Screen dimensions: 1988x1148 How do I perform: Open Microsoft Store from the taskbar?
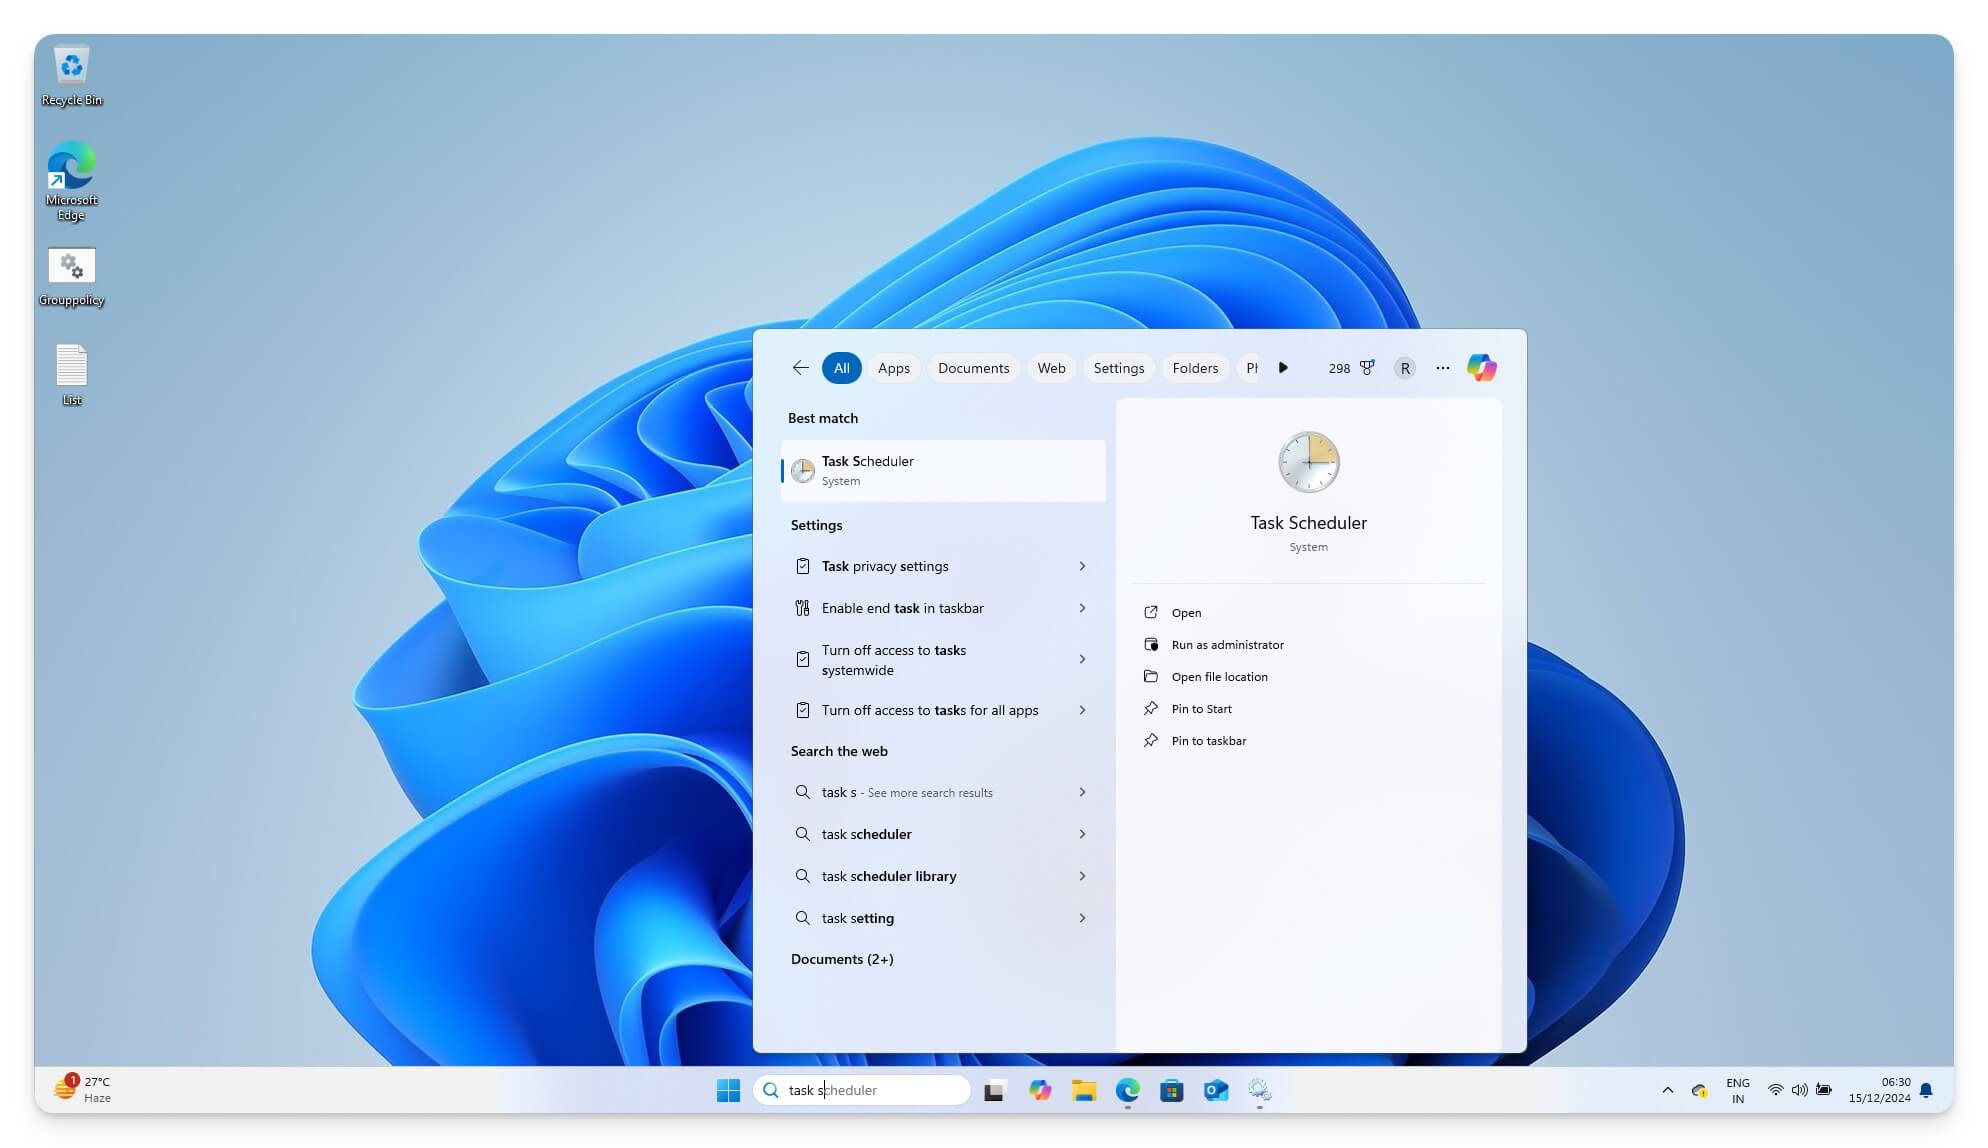[x=1172, y=1090]
